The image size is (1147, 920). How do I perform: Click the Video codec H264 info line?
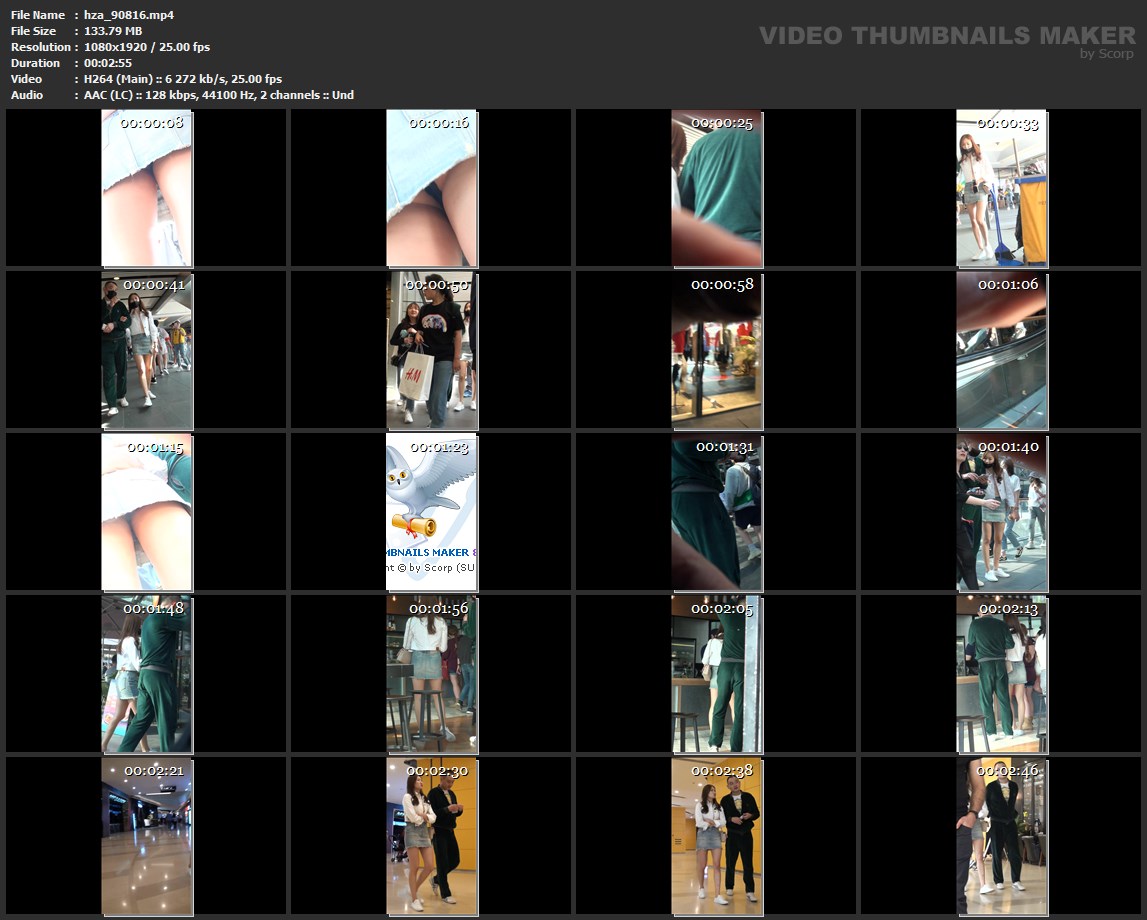(183, 79)
